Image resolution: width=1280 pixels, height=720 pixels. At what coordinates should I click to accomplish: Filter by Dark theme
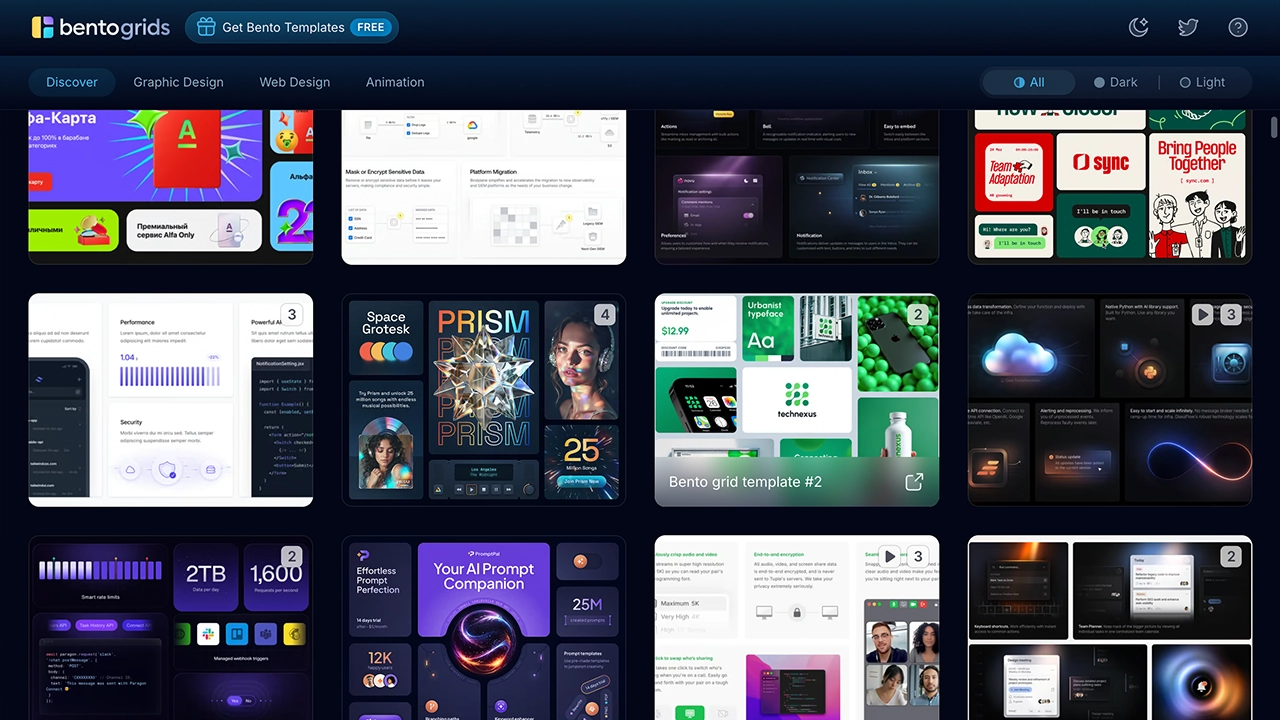(1115, 82)
